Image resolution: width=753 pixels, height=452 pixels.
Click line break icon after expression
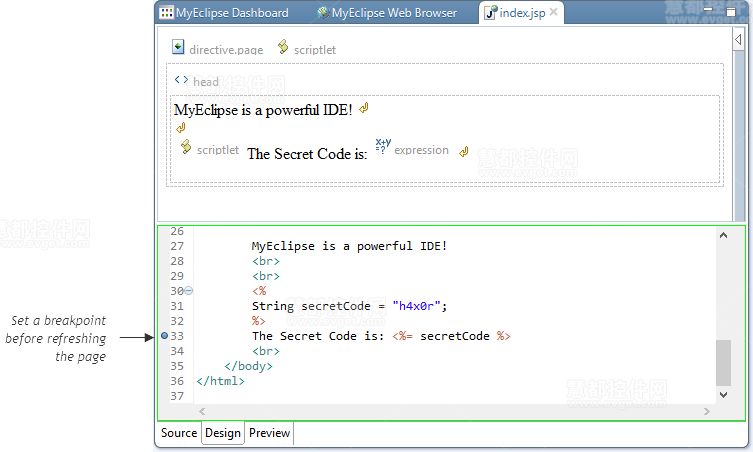(463, 152)
